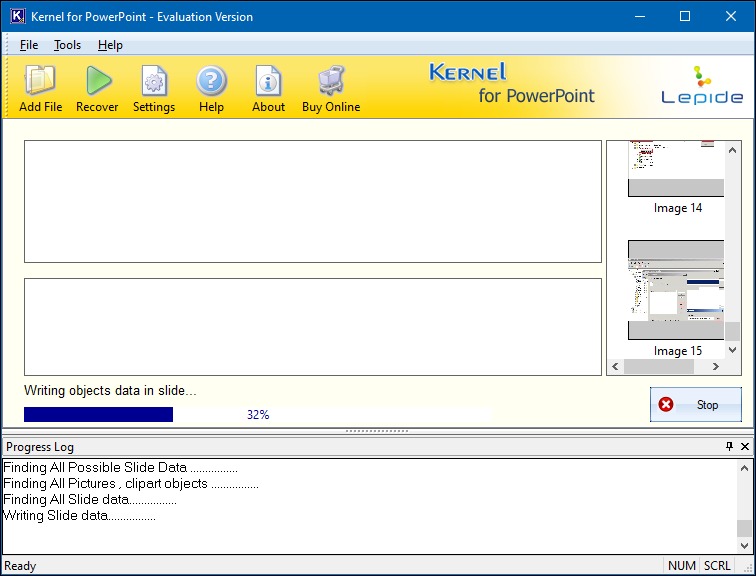
Task: Show the About info icon
Action: tap(268, 80)
